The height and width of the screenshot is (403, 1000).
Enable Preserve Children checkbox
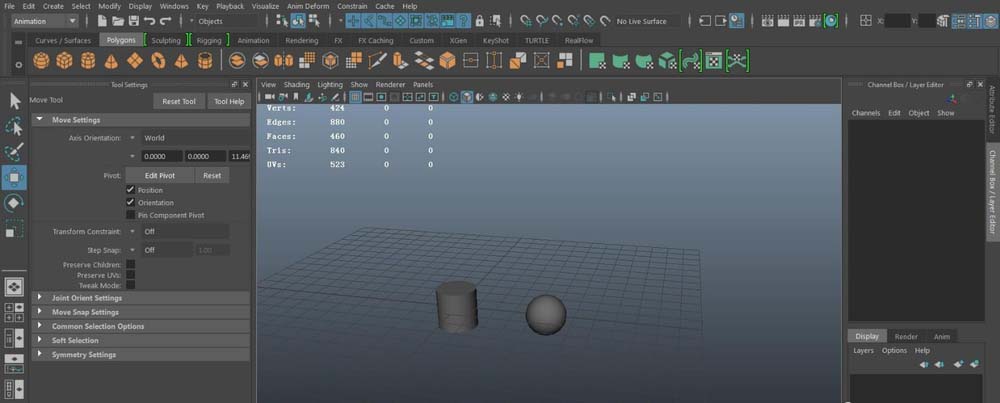pos(131,264)
